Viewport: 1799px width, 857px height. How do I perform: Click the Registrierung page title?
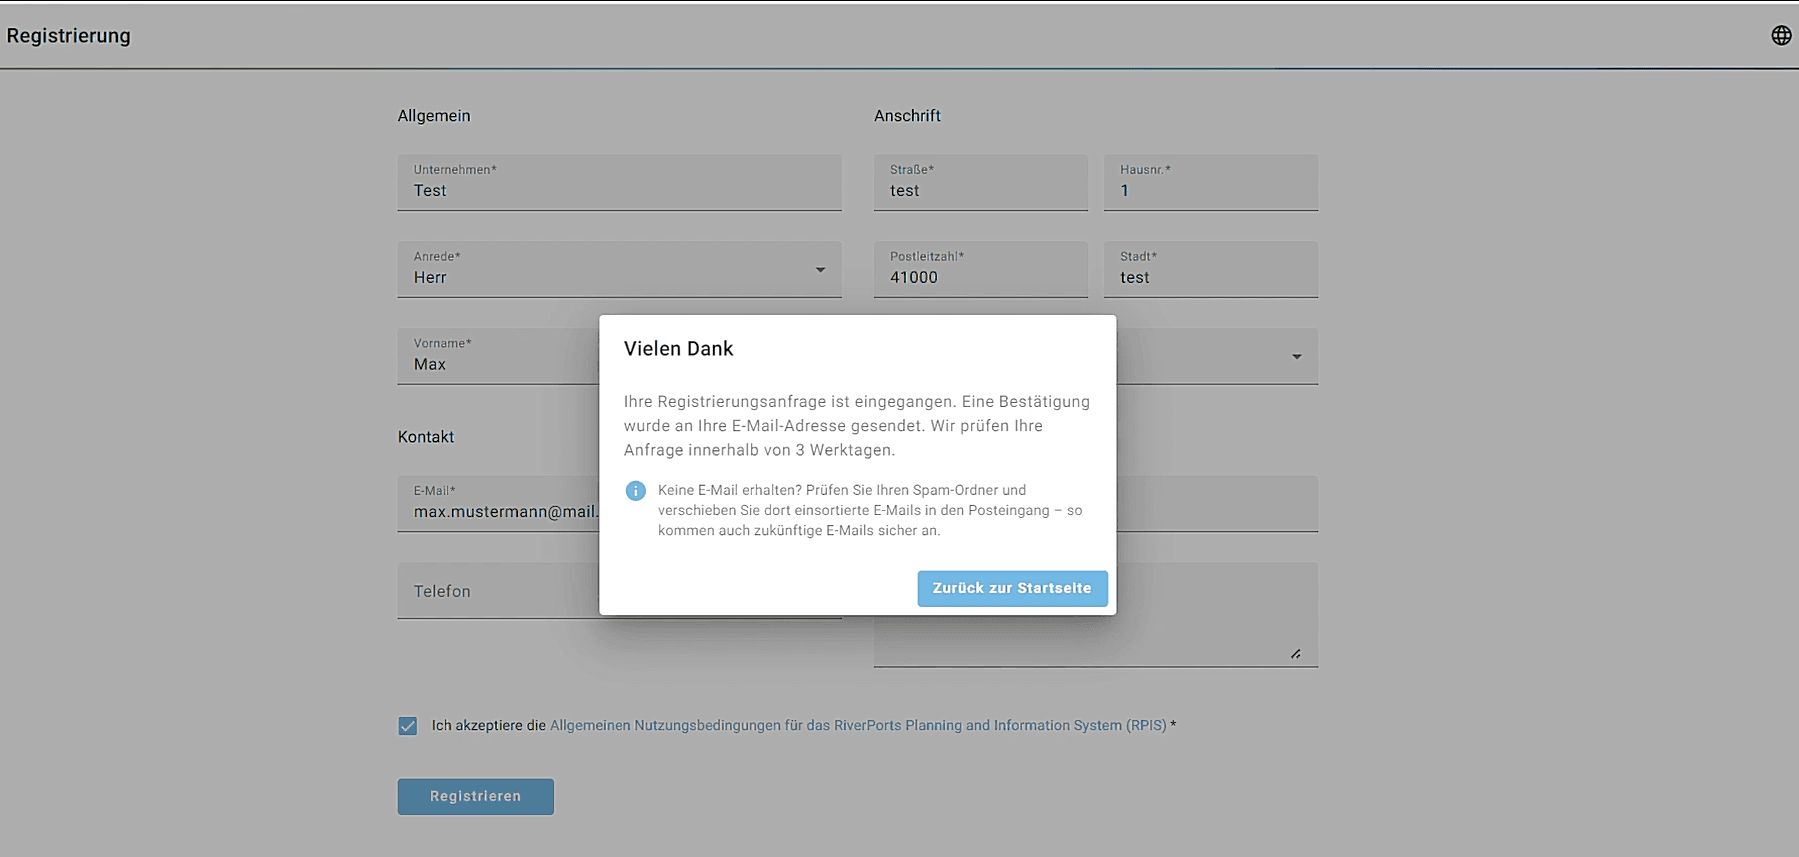[69, 36]
